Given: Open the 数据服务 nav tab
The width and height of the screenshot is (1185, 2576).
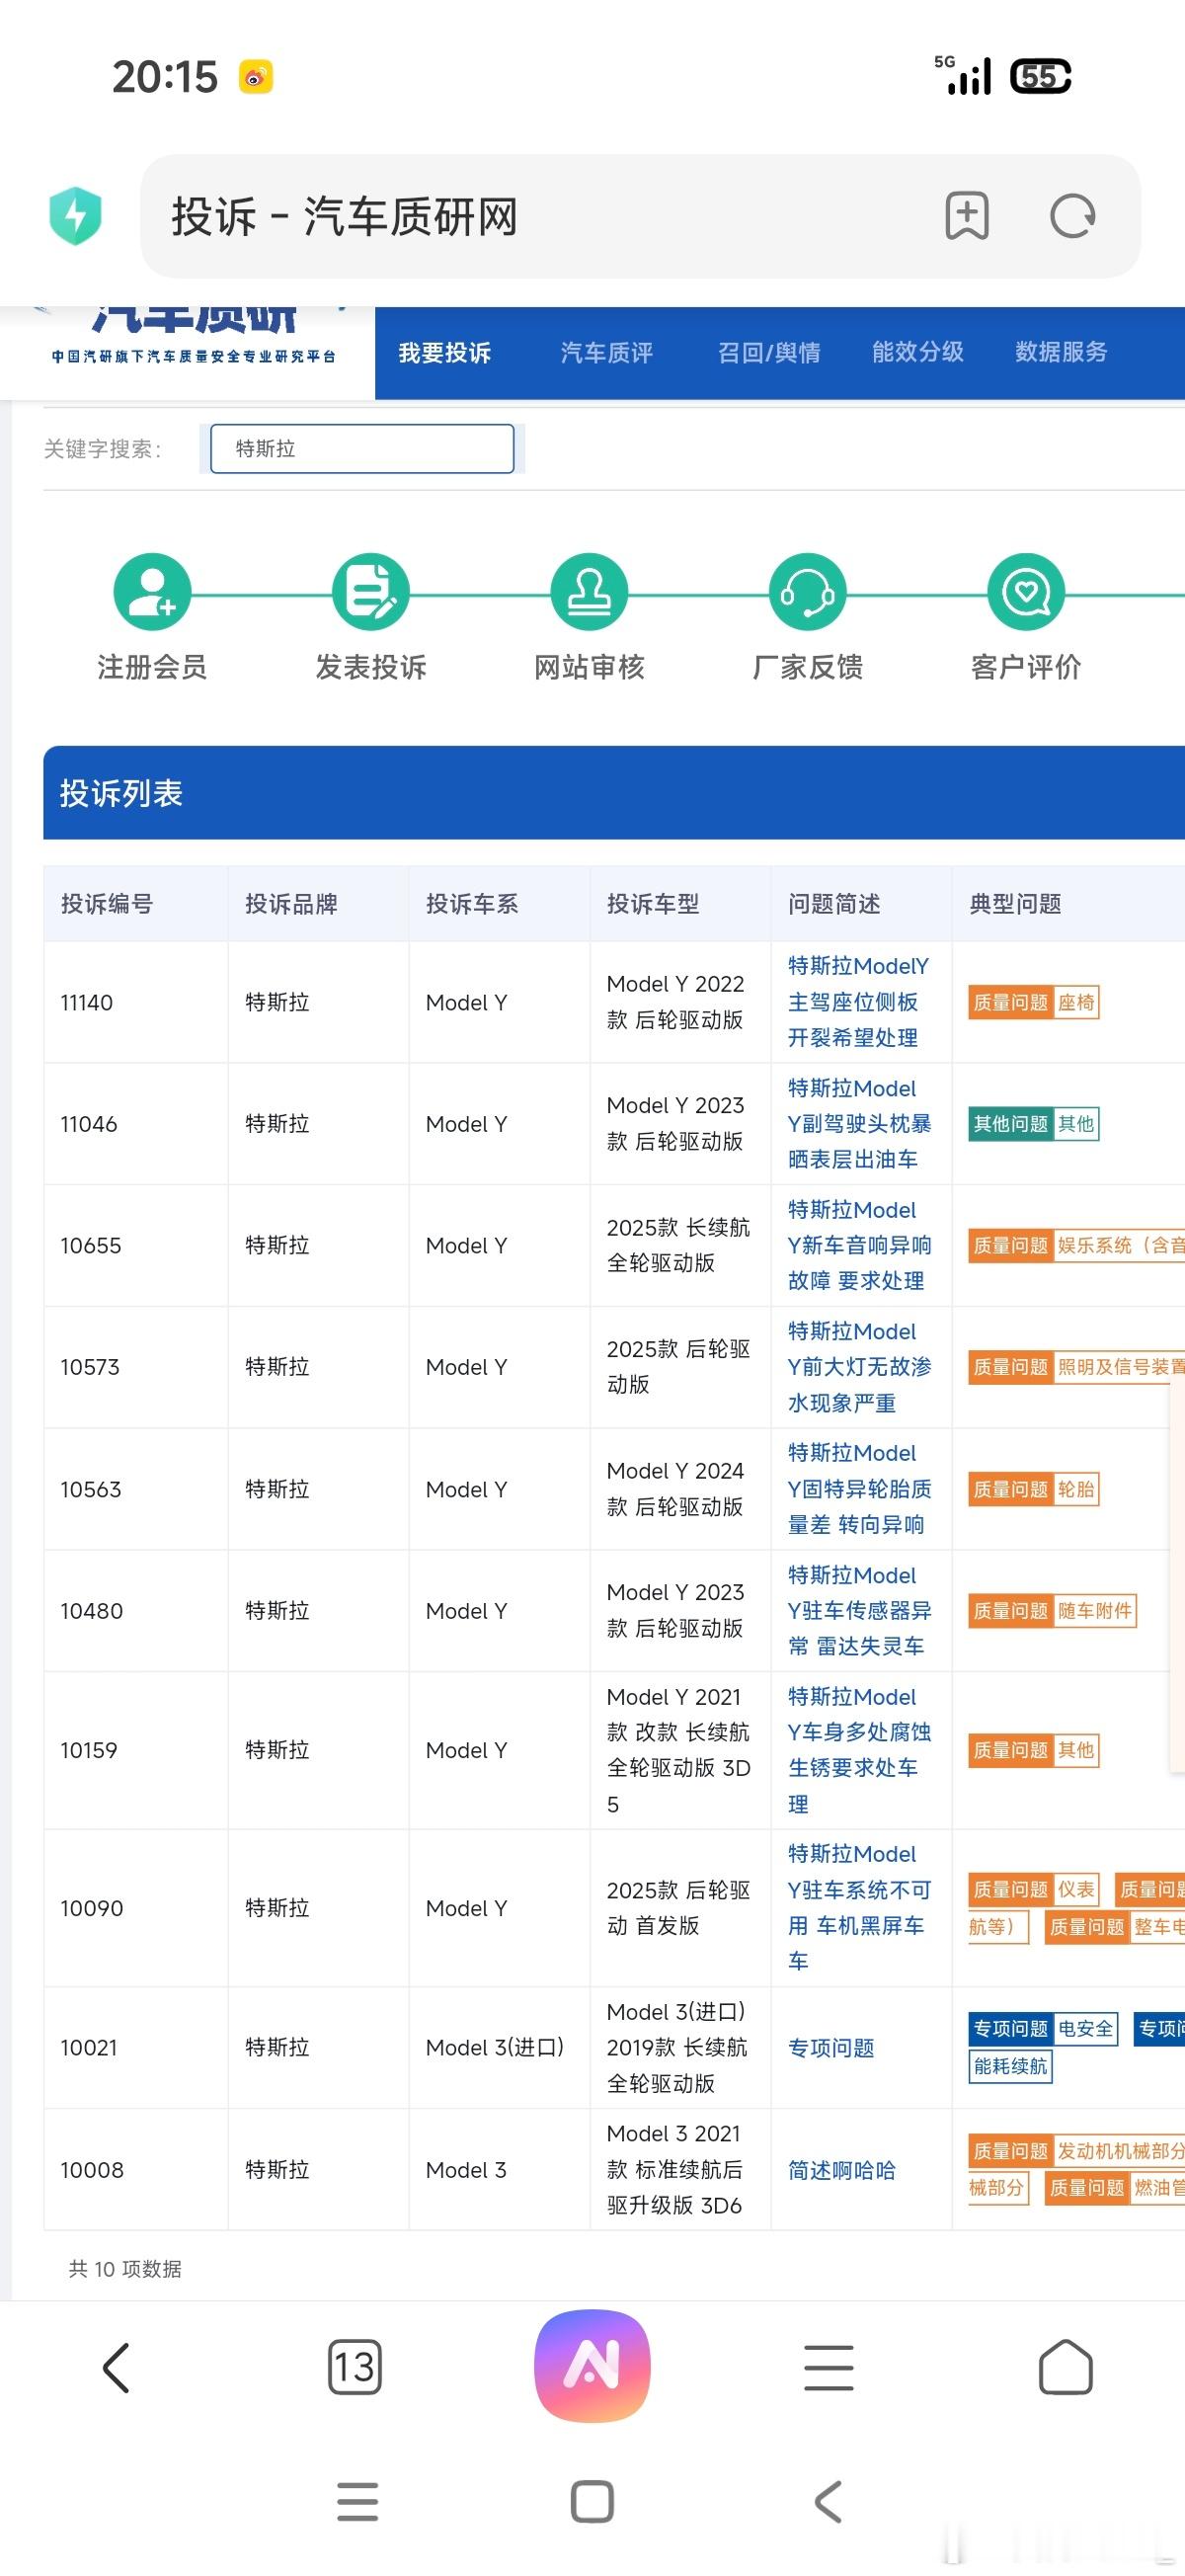Looking at the screenshot, I should (1061, 352).
